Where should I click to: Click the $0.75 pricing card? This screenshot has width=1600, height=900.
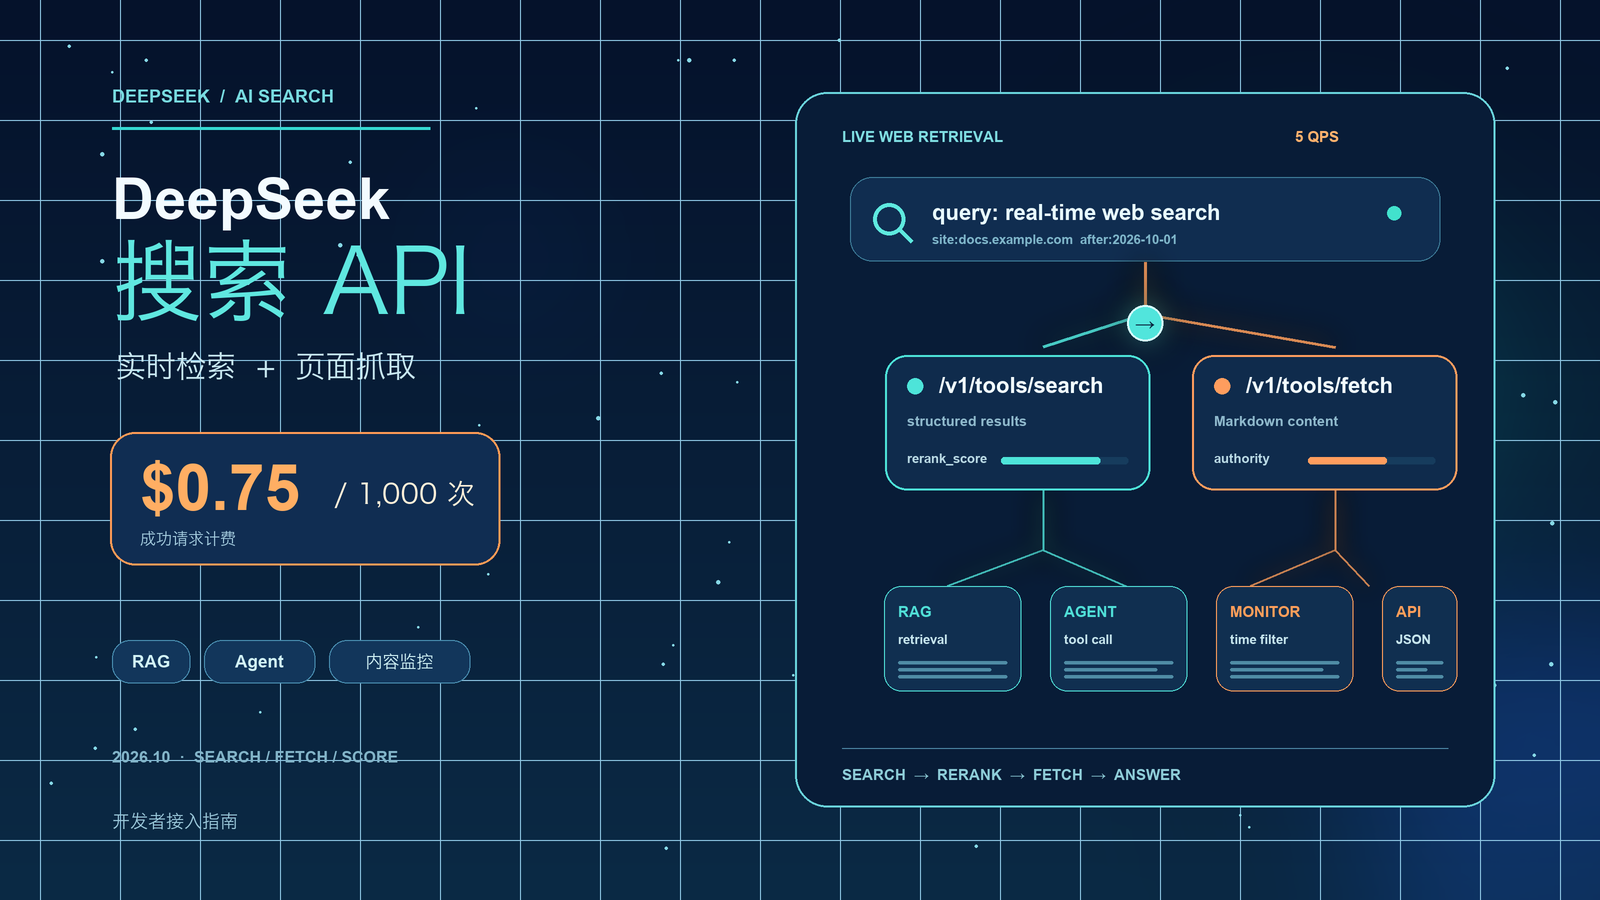click(305, 499)
